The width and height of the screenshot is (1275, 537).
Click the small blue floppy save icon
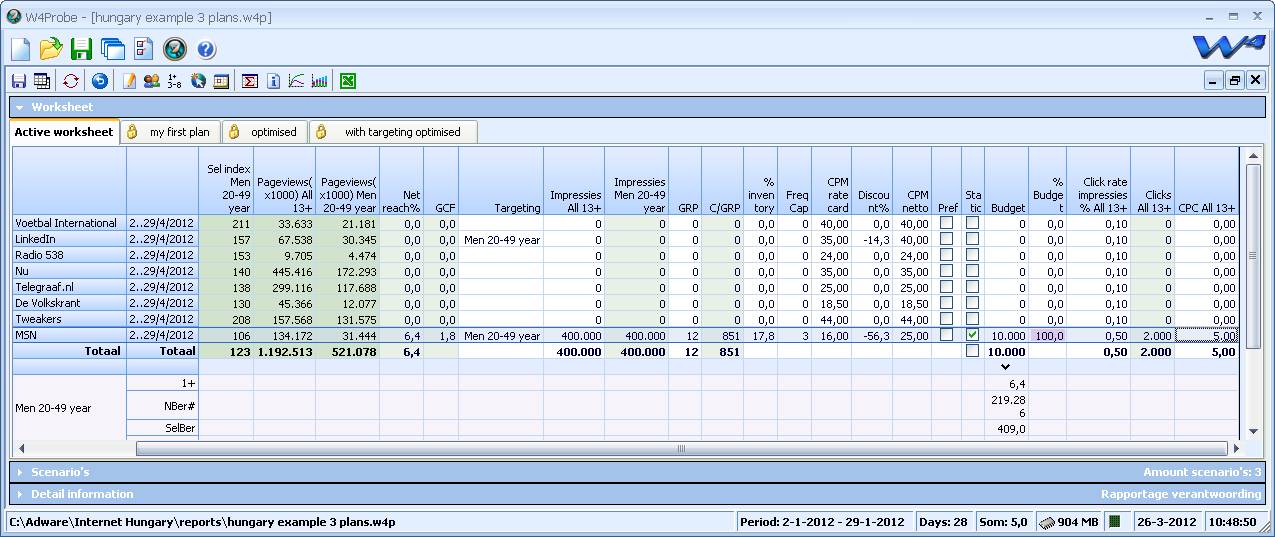(19, 81)
